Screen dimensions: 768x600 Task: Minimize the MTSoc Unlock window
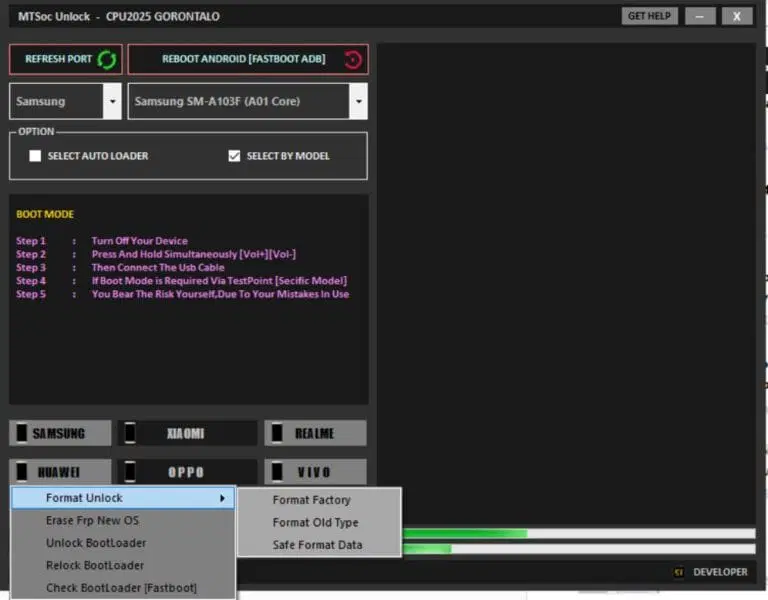pos(700,16)
